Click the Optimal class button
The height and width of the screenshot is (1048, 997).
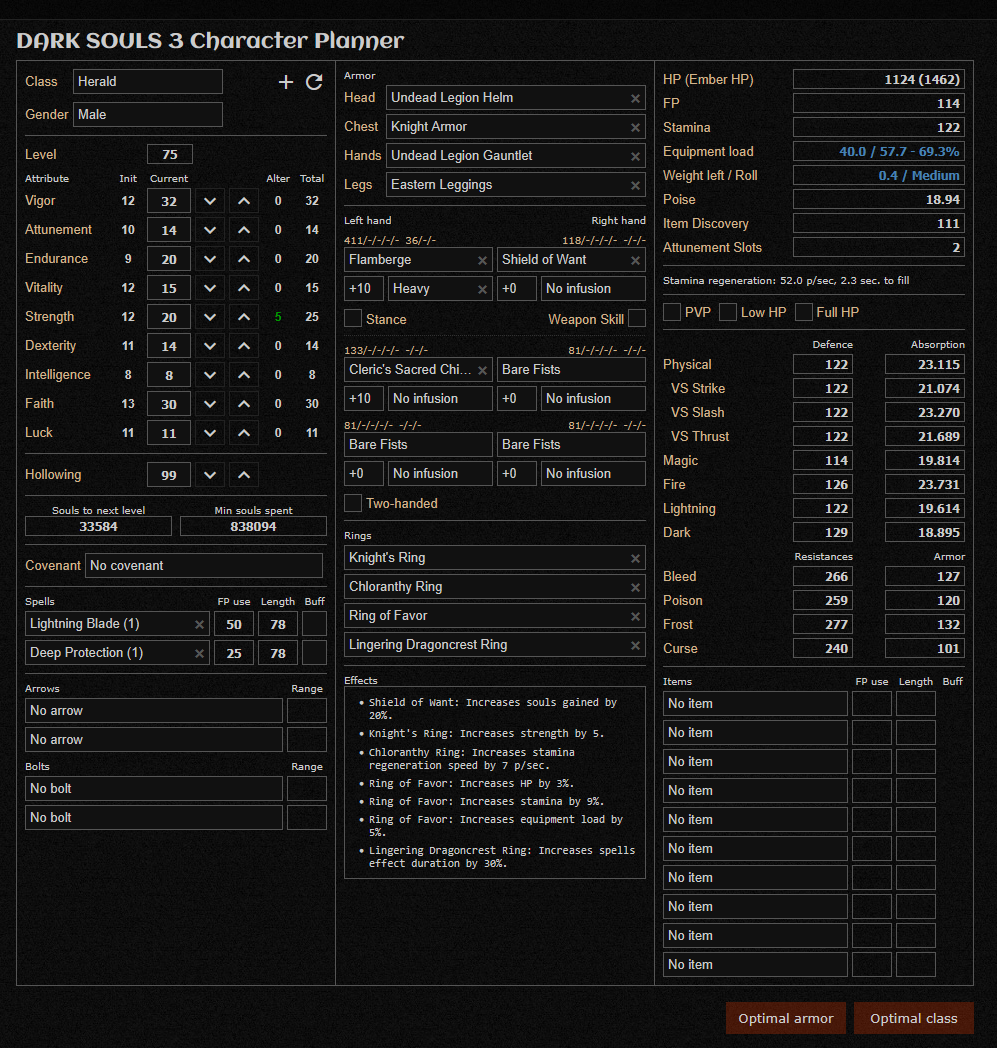tap(913, 1019)
